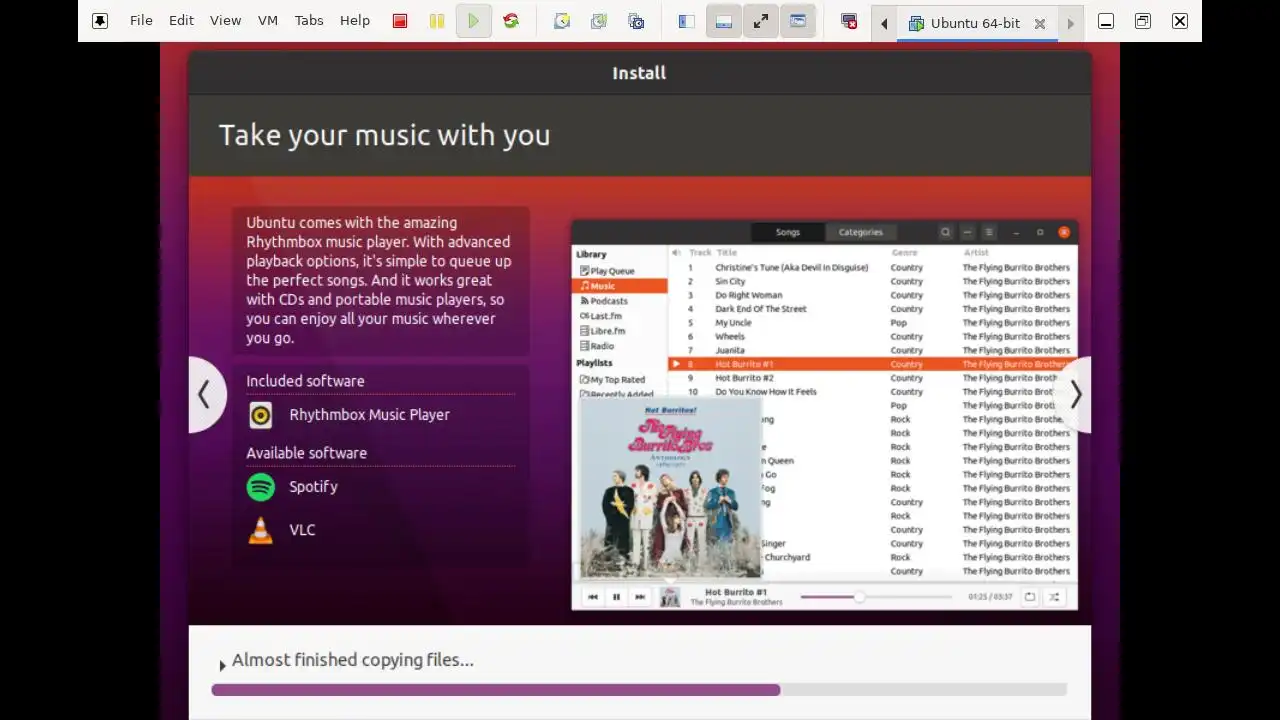
Task: Click the previous tab arrow
Action: [884, 22]
